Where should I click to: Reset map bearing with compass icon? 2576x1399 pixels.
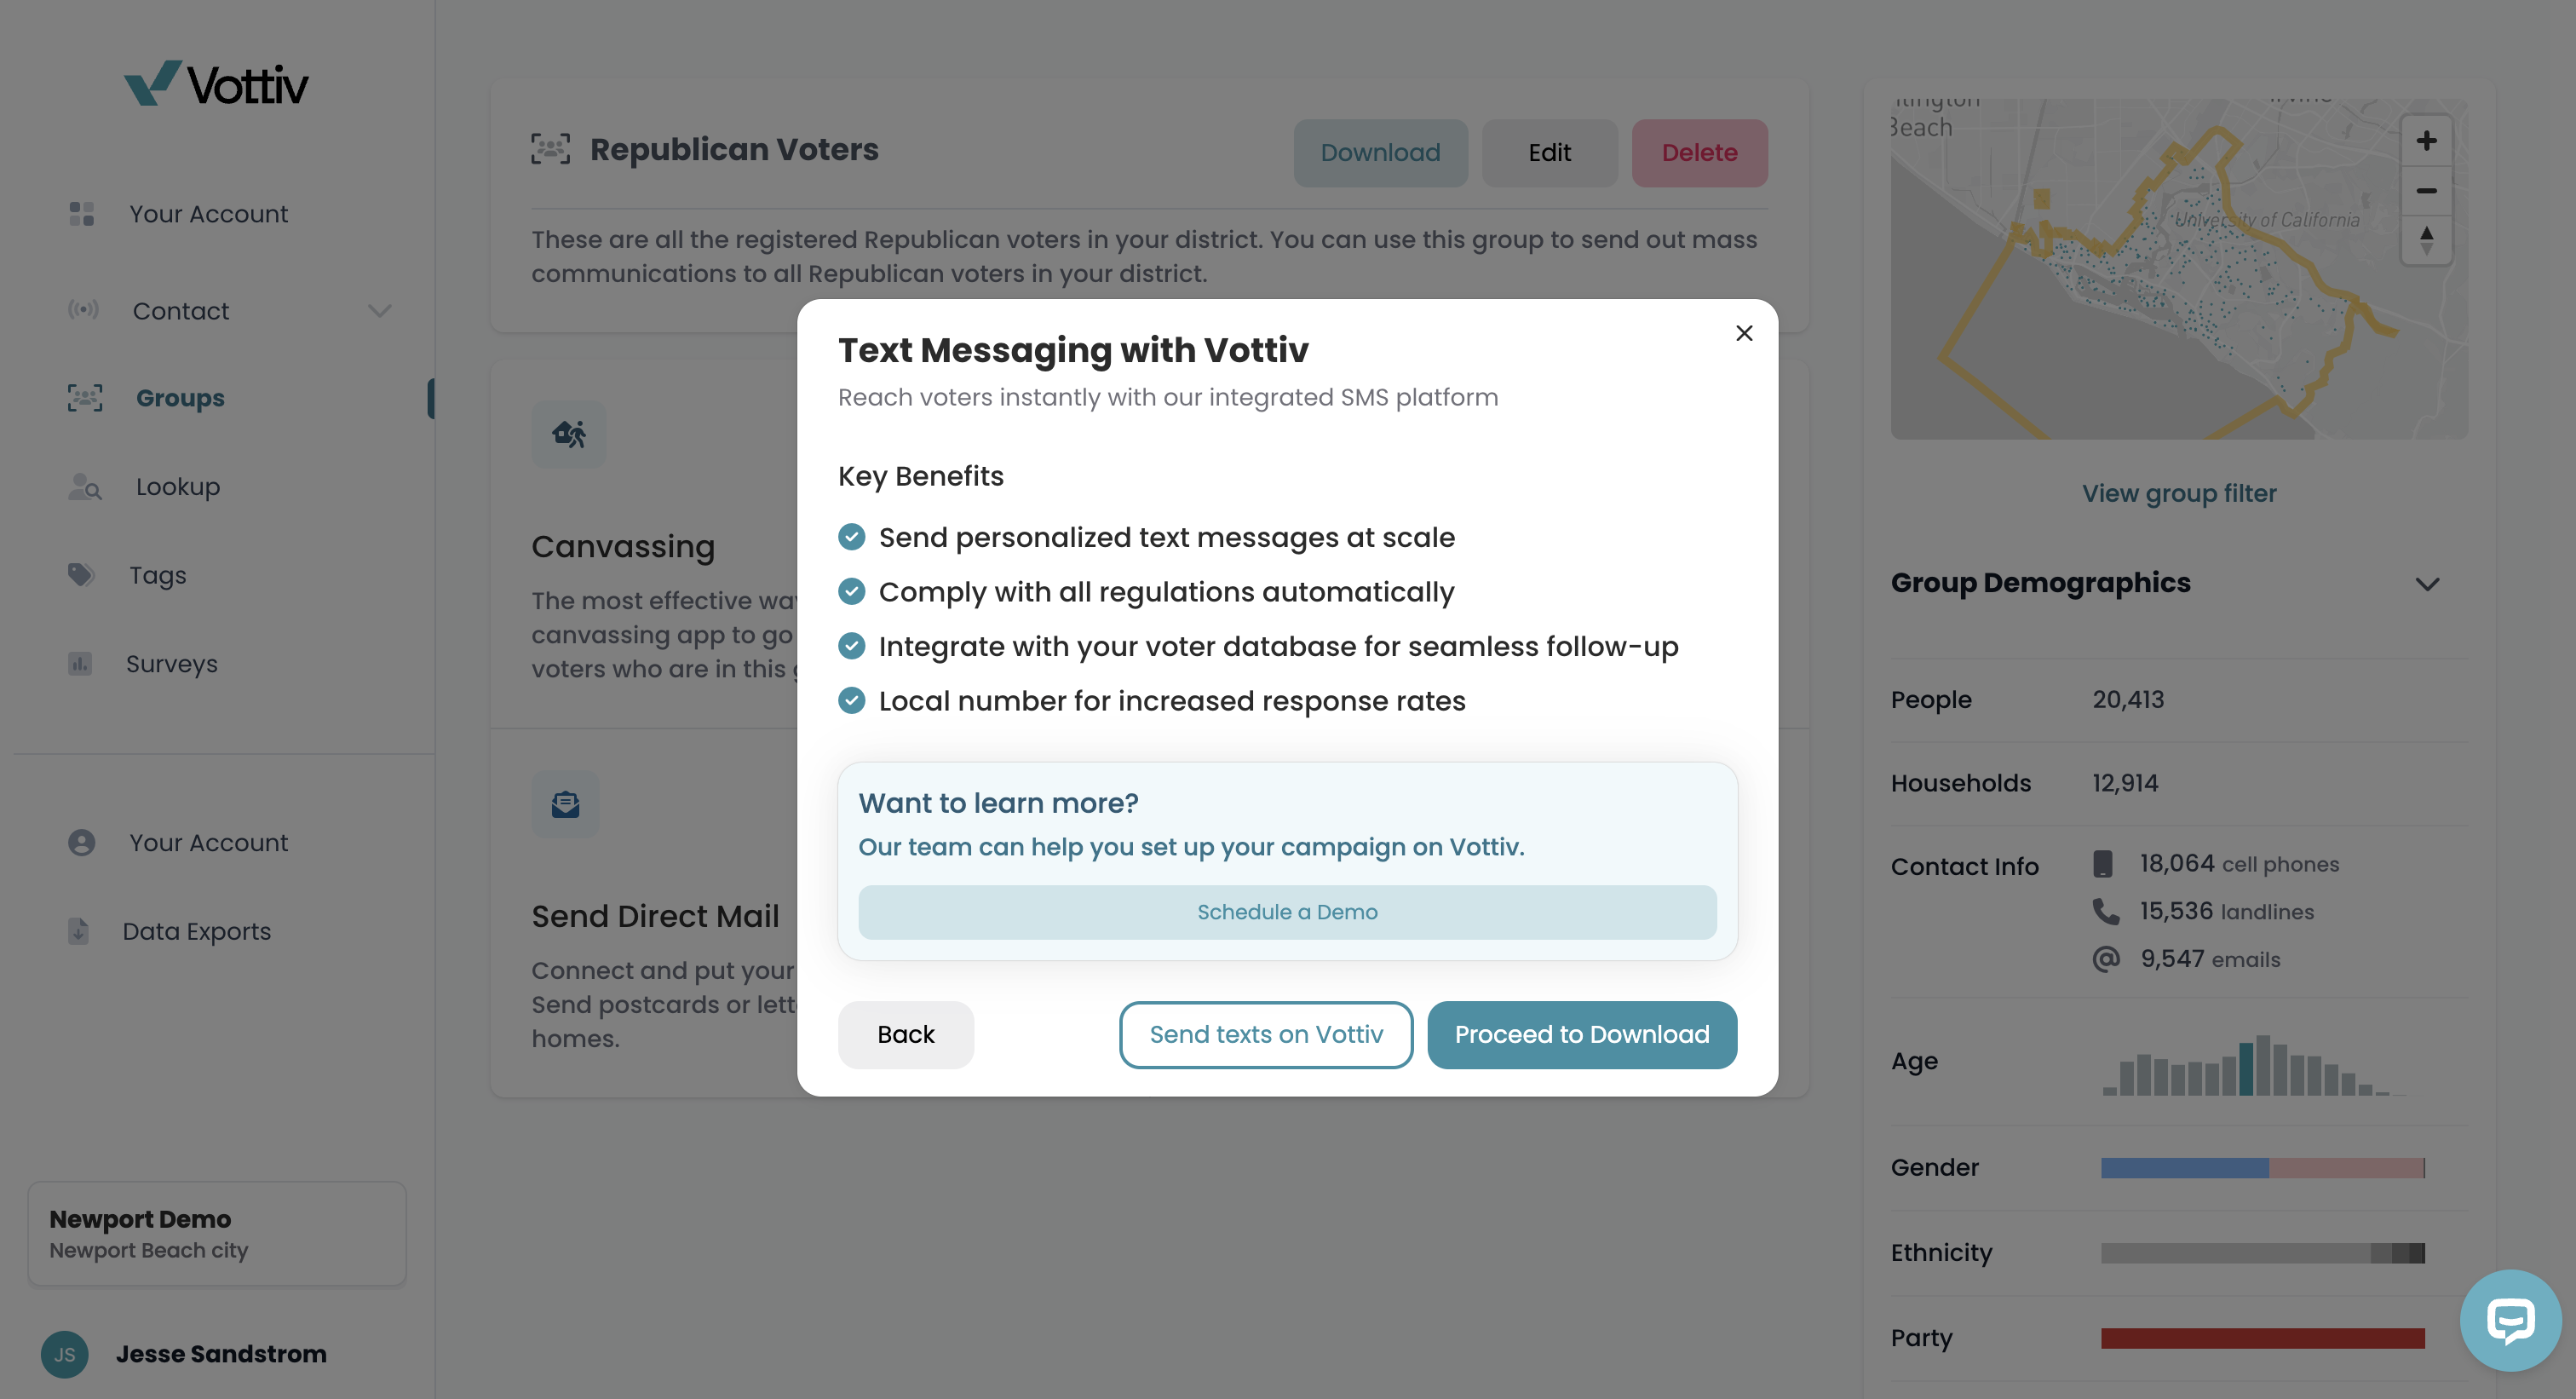click(2426, 240)
